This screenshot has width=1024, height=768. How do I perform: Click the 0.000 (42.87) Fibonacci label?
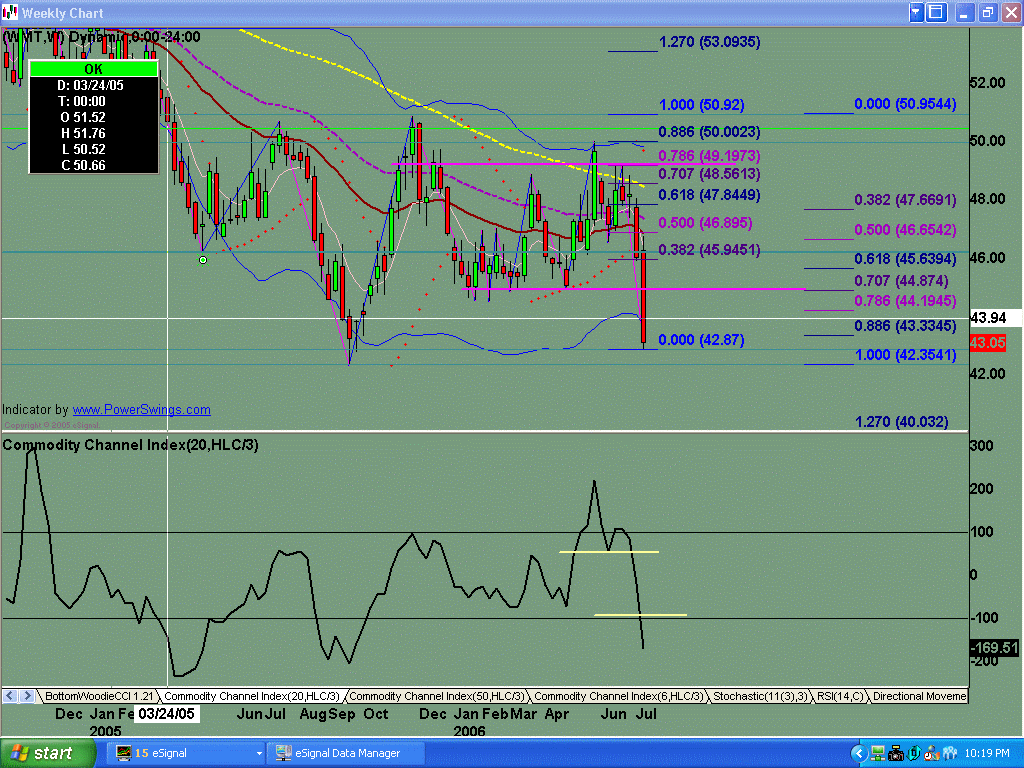[701, 340]
